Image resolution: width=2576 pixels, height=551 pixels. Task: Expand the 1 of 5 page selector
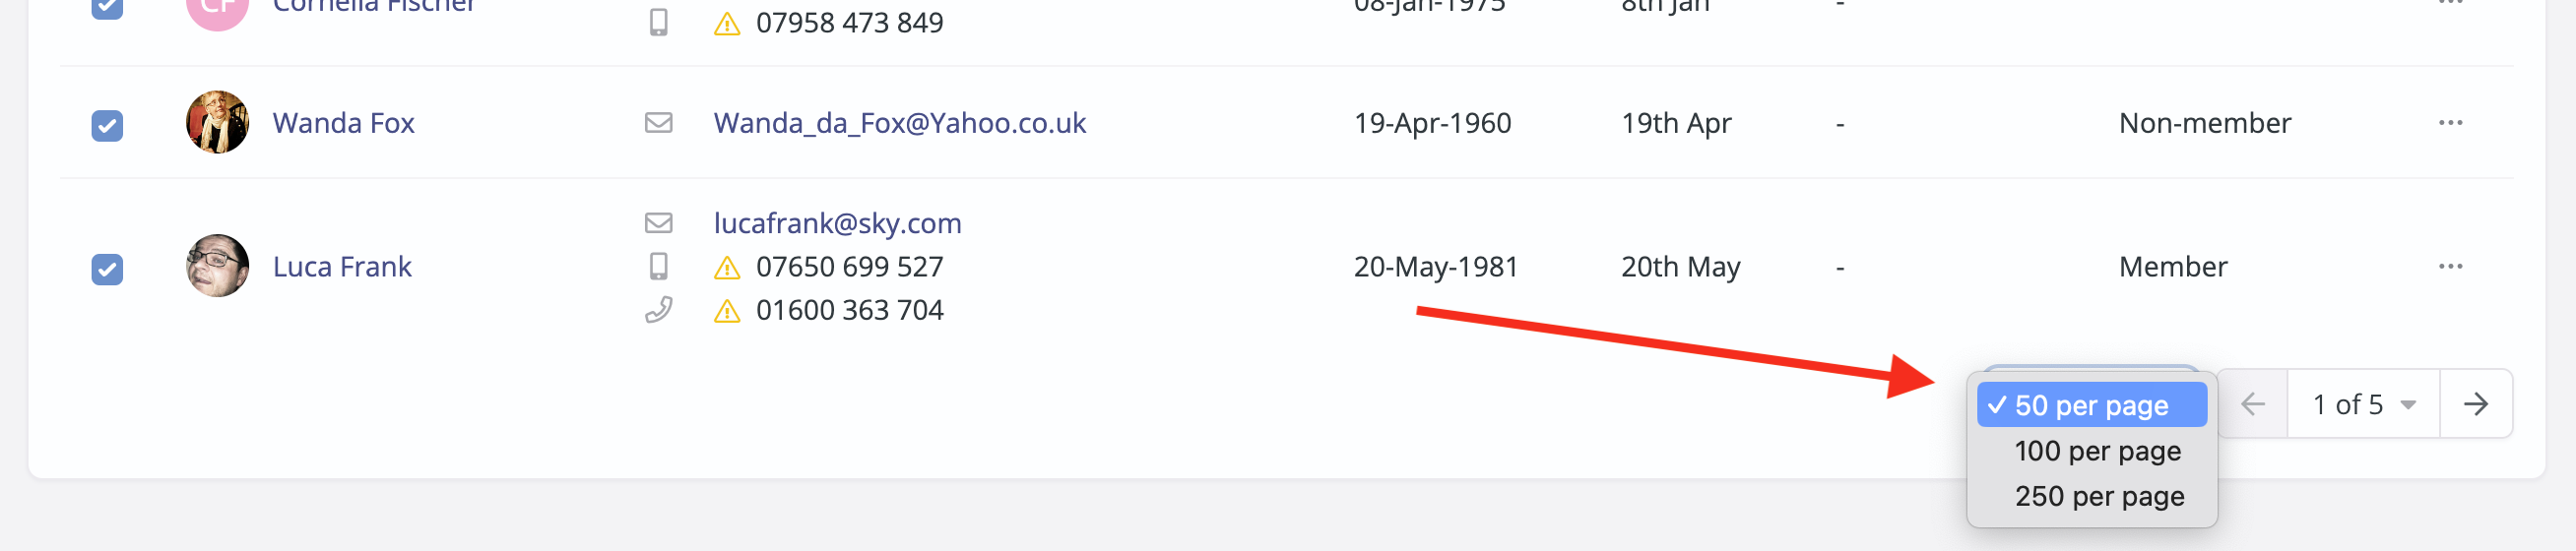point(2364,404)
